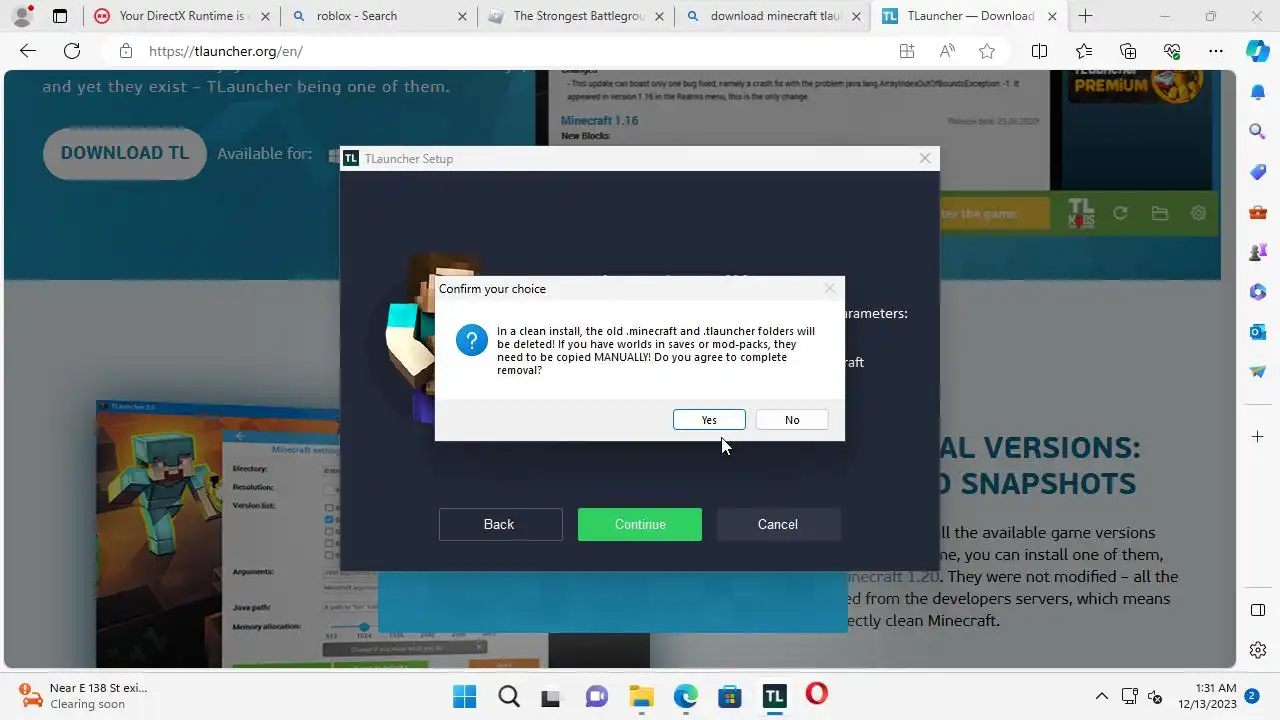
Task: Open Drop paper plane sidebar icon
Action: pyautogui.click(x=1258, y=371)
